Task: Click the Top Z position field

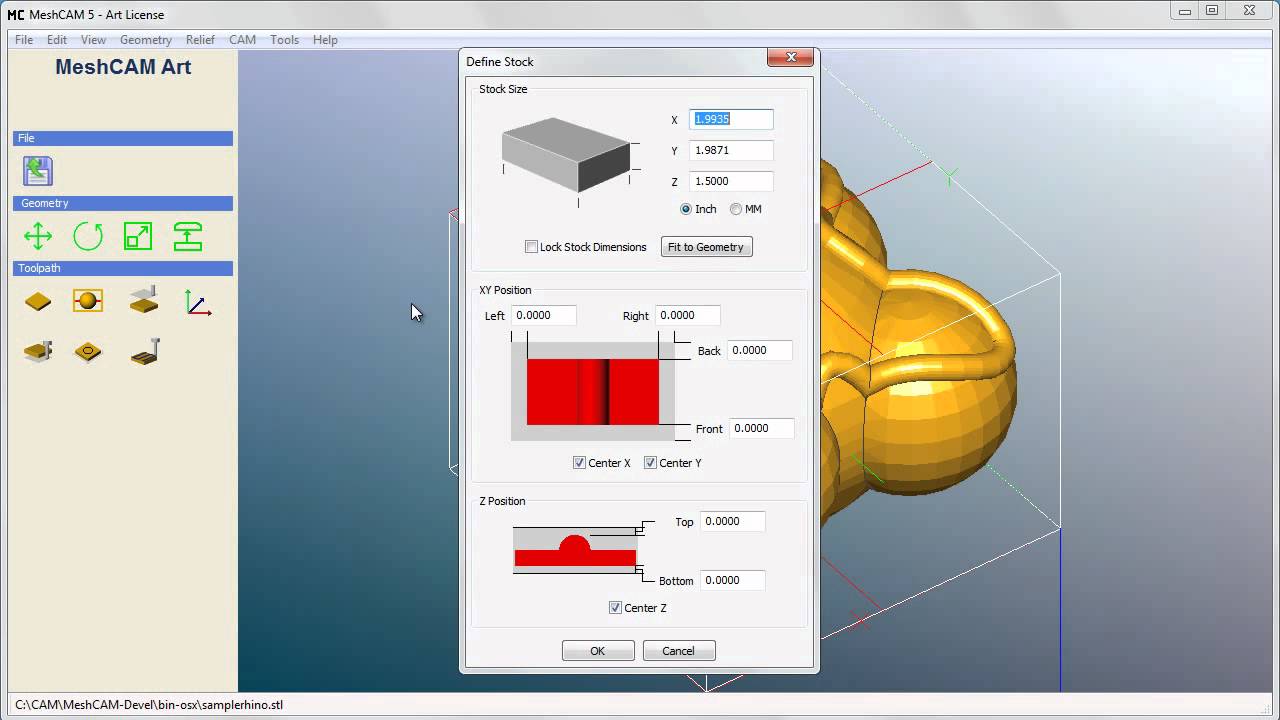Action: [x=733, y=521]
